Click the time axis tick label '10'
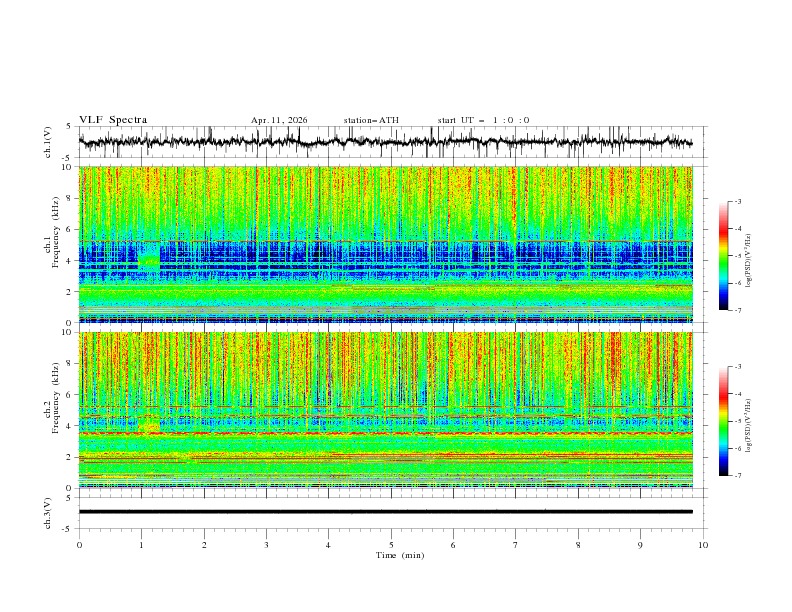This screenshot has width=792, height=612. click(x=703, y=545)
